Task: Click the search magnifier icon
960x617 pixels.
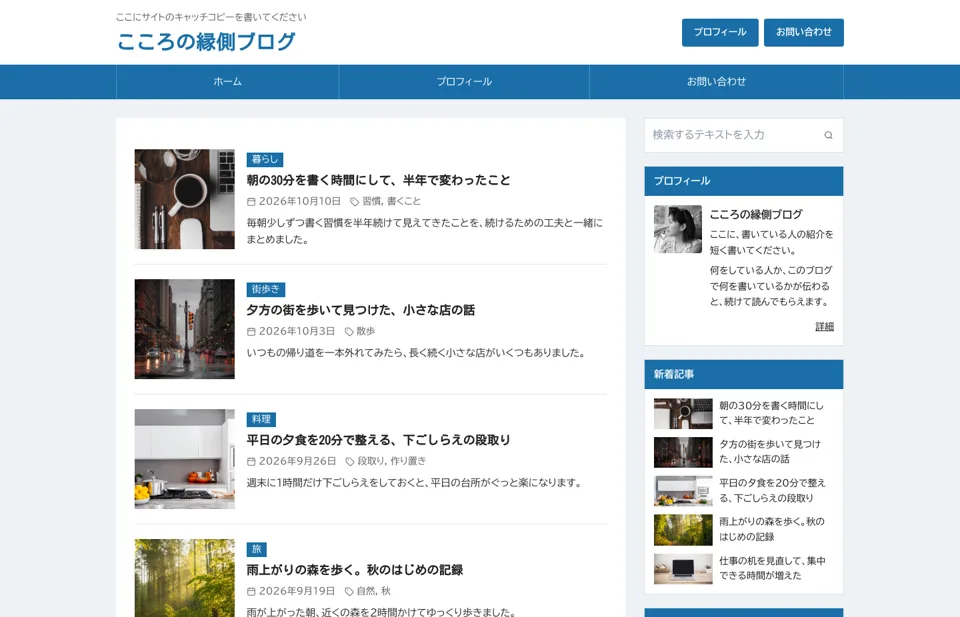Action: 828,135
